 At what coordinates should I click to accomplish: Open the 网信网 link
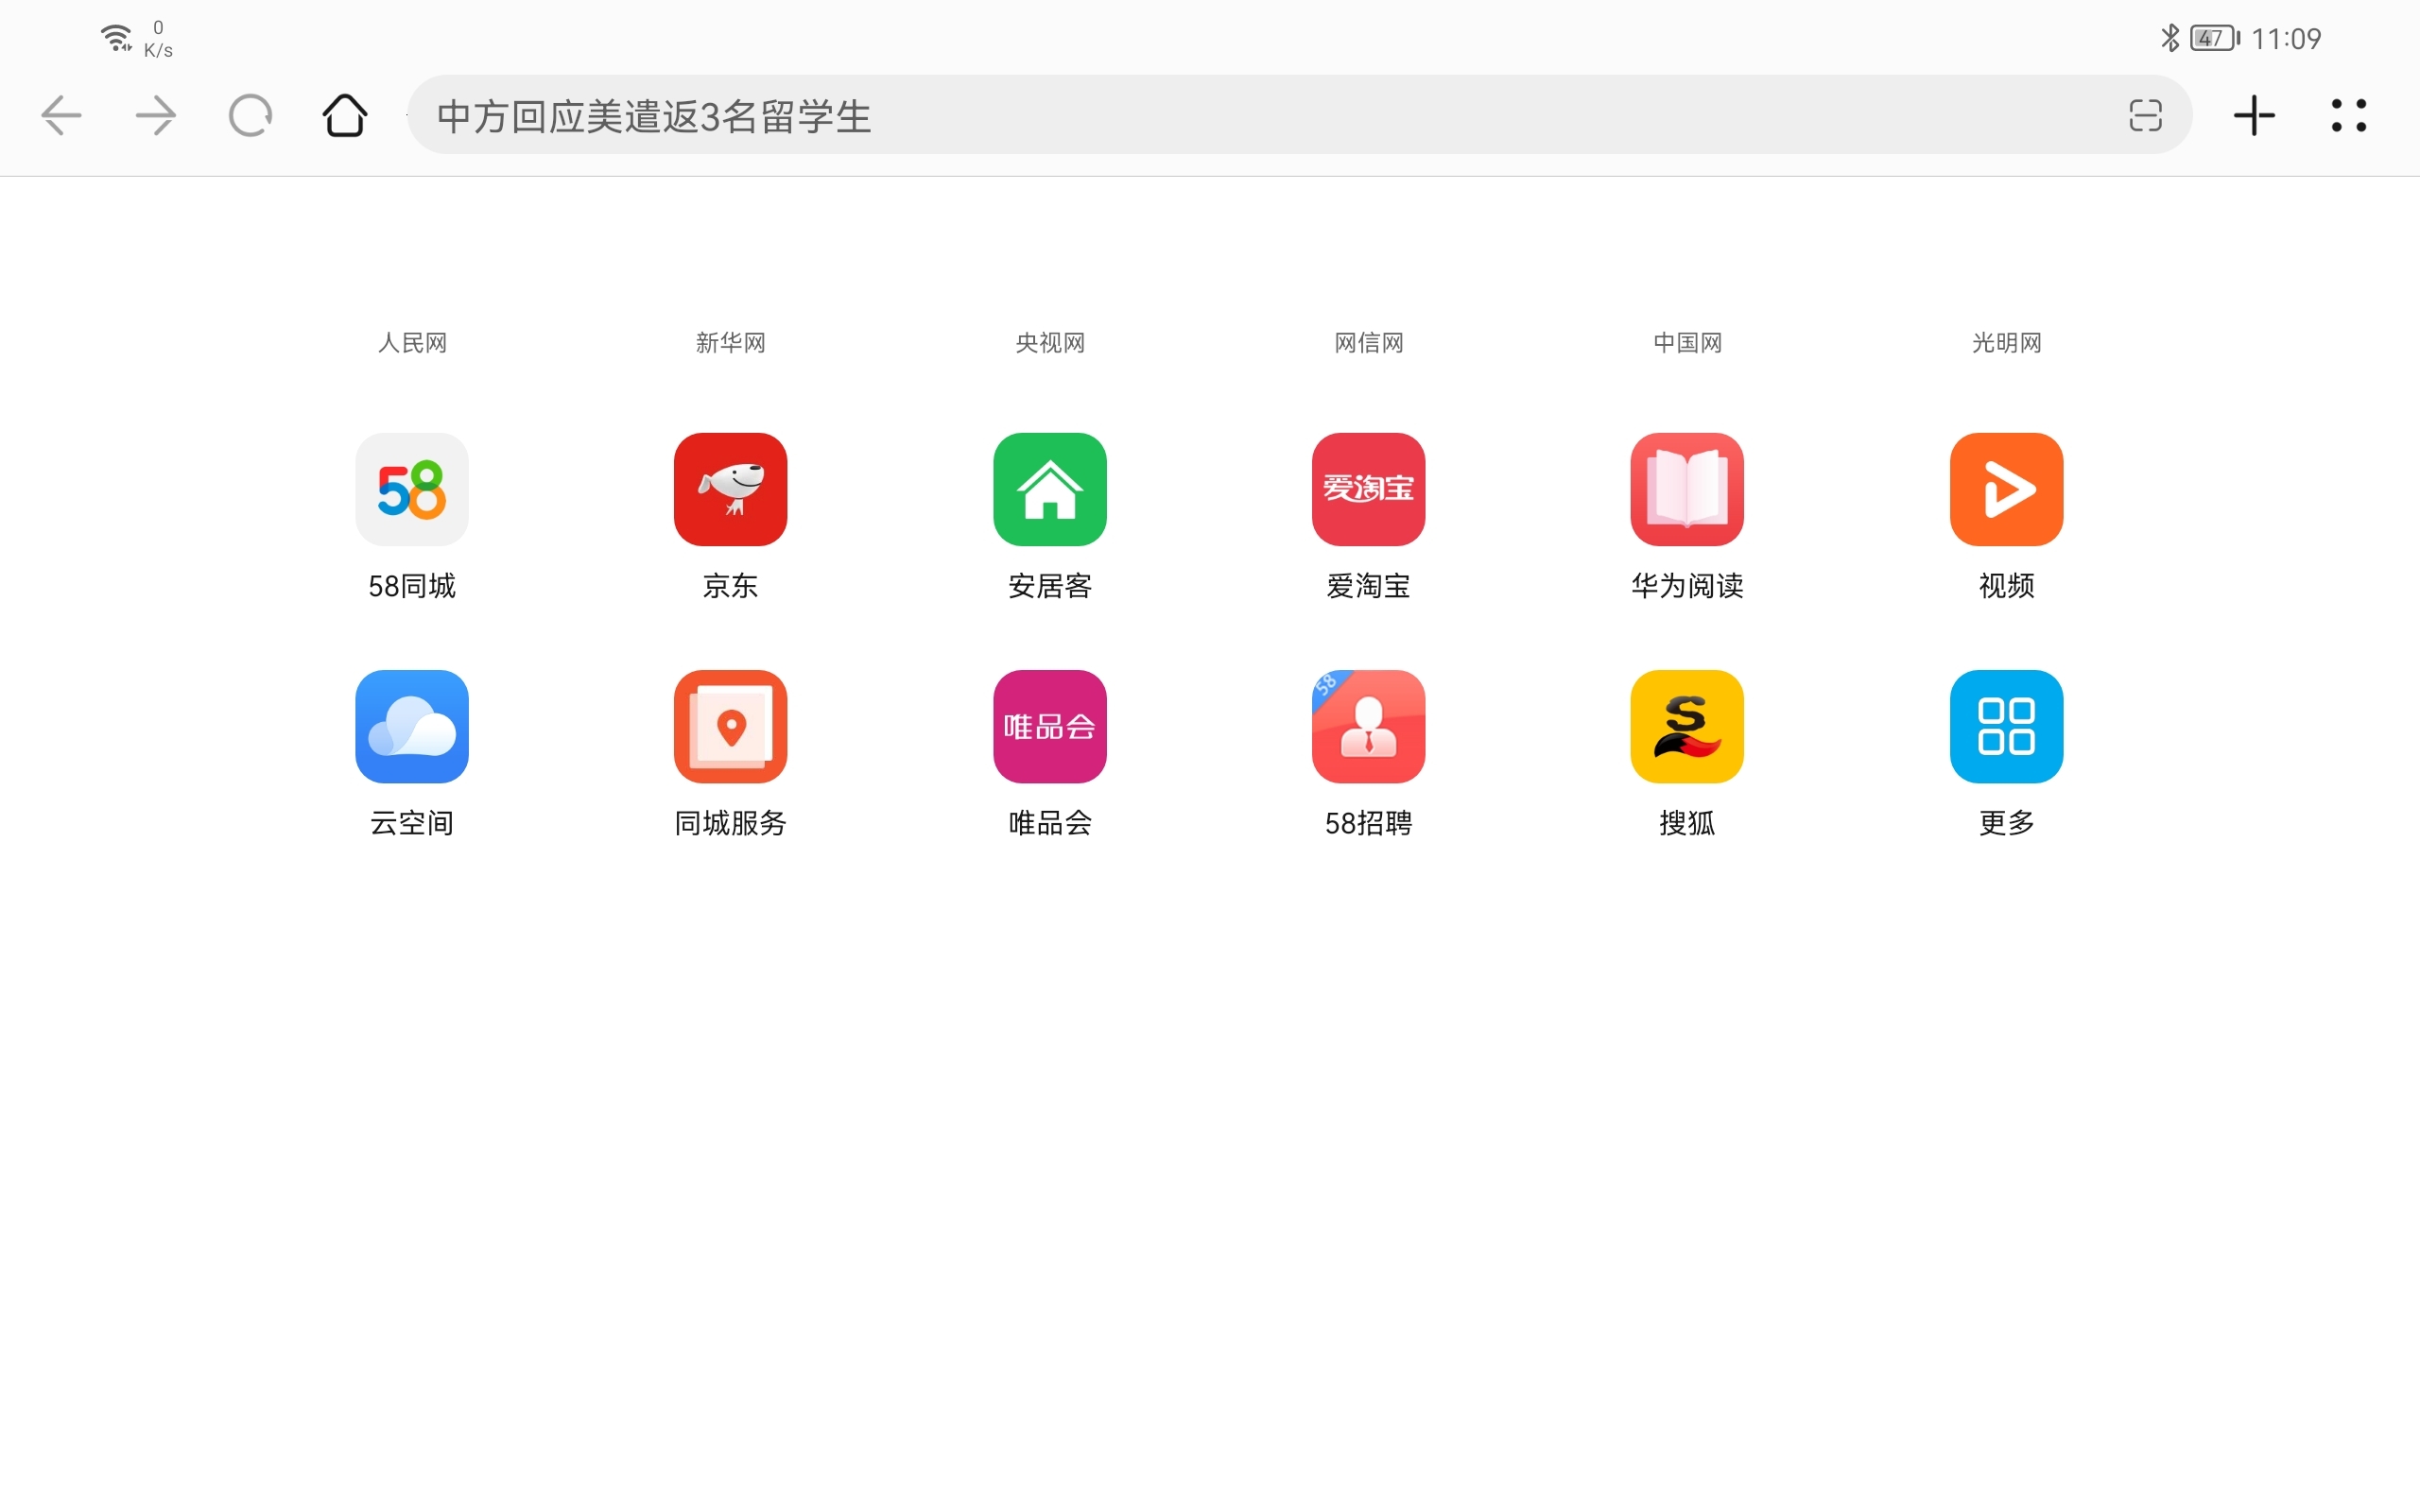tap(1369, 343)
